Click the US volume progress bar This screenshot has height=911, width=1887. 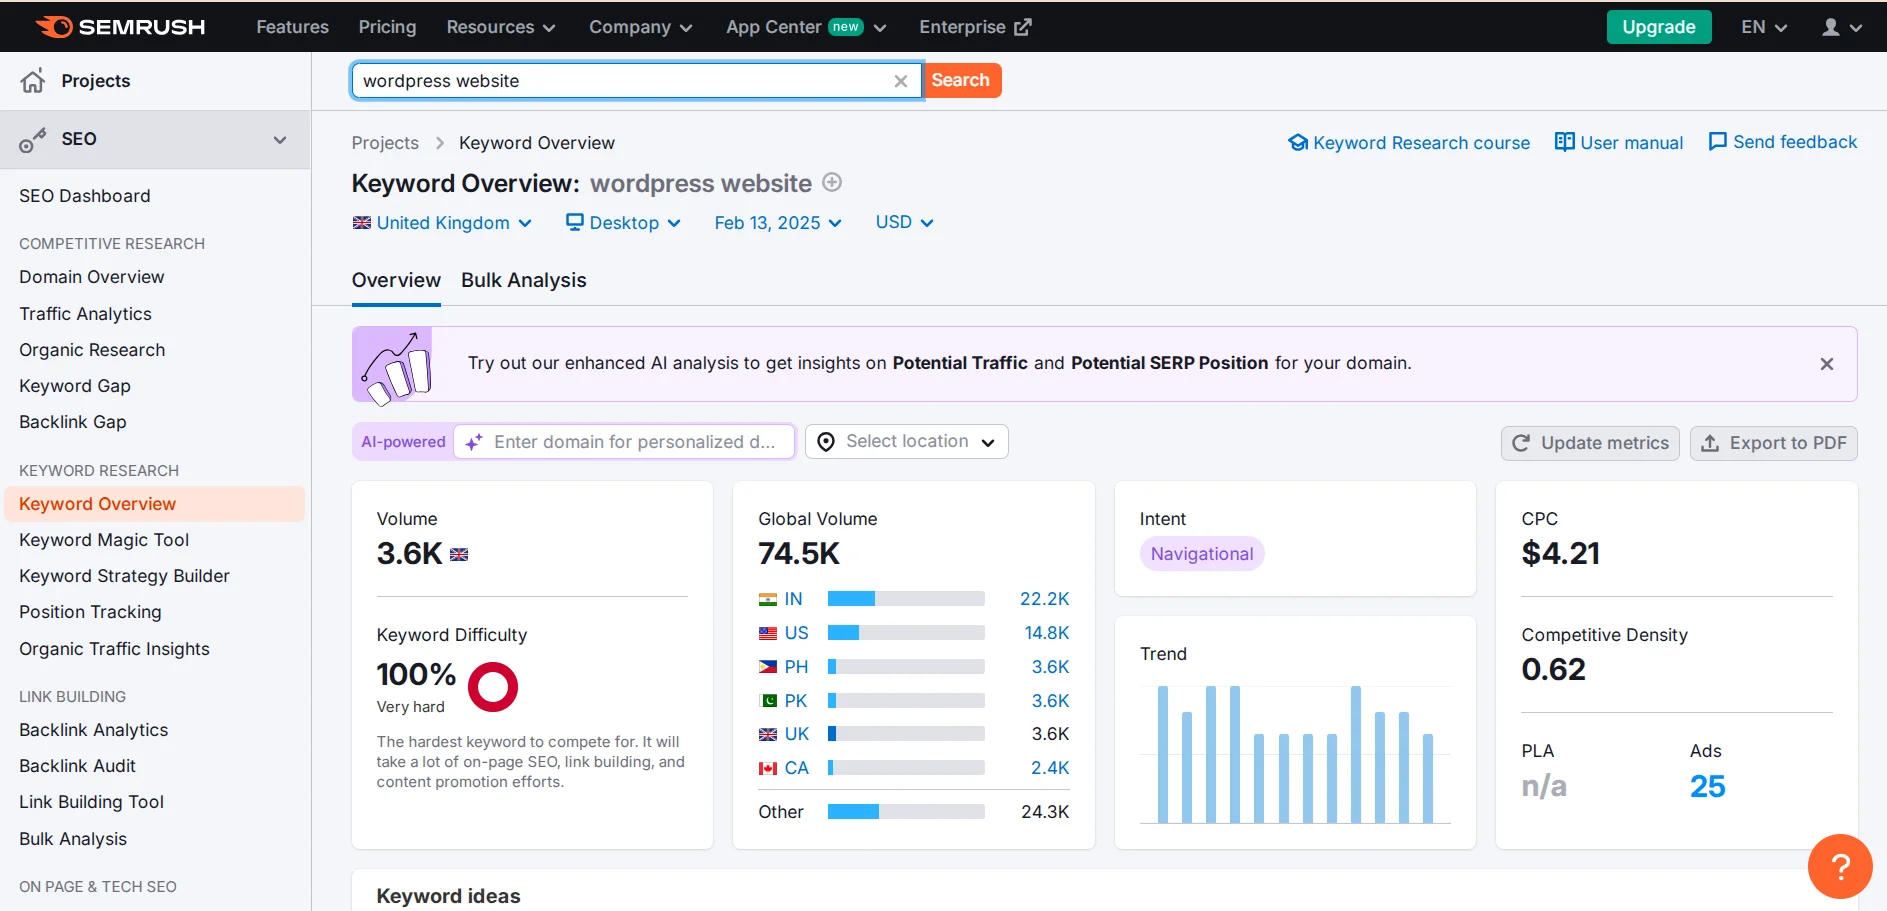coord(906,633)
